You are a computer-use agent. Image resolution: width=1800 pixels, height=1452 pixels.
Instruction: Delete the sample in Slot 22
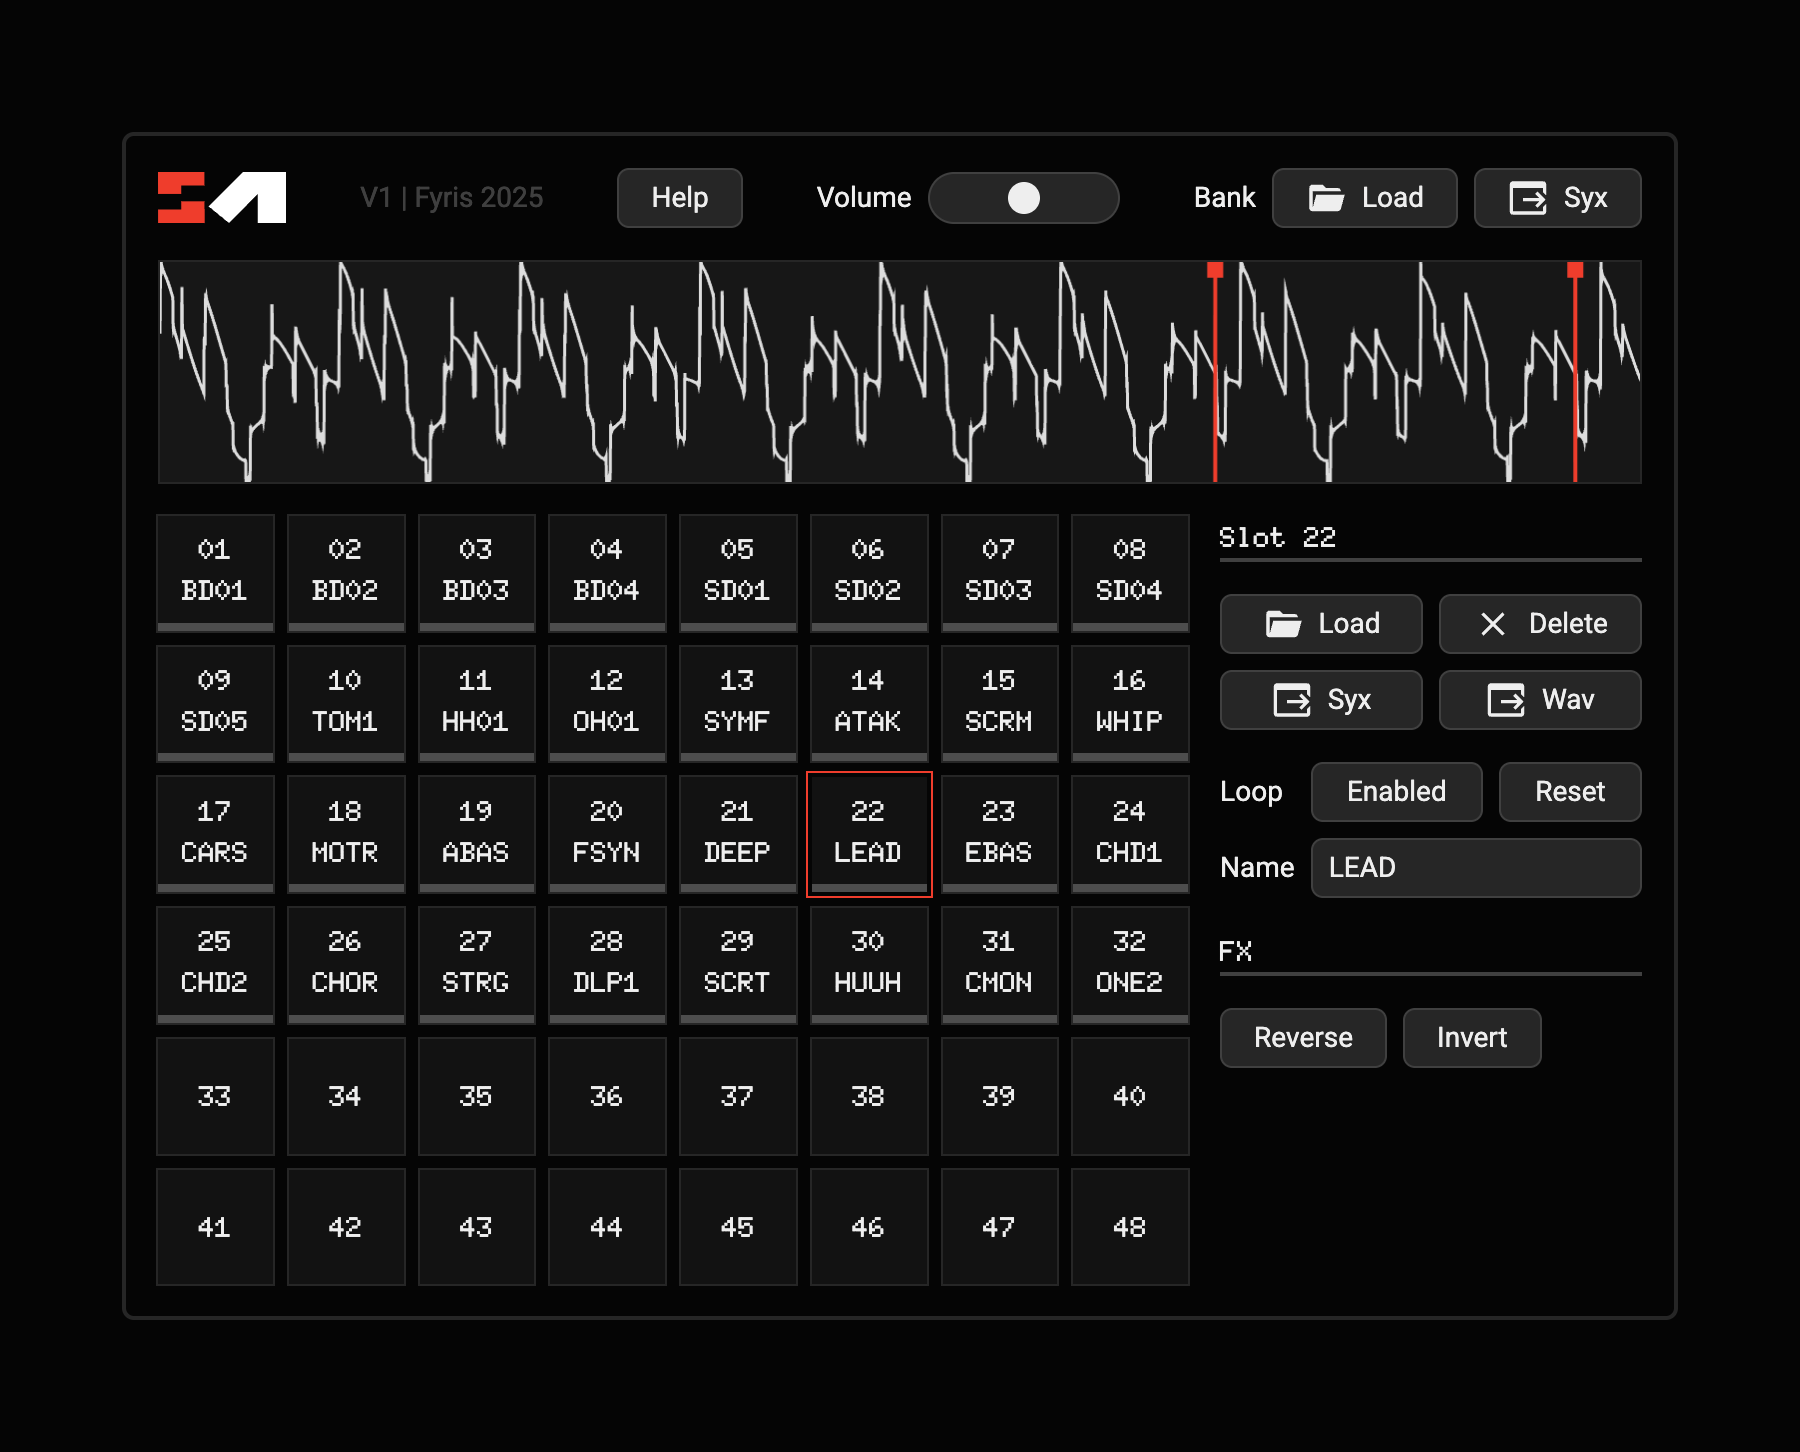[x=1539, y=623]
